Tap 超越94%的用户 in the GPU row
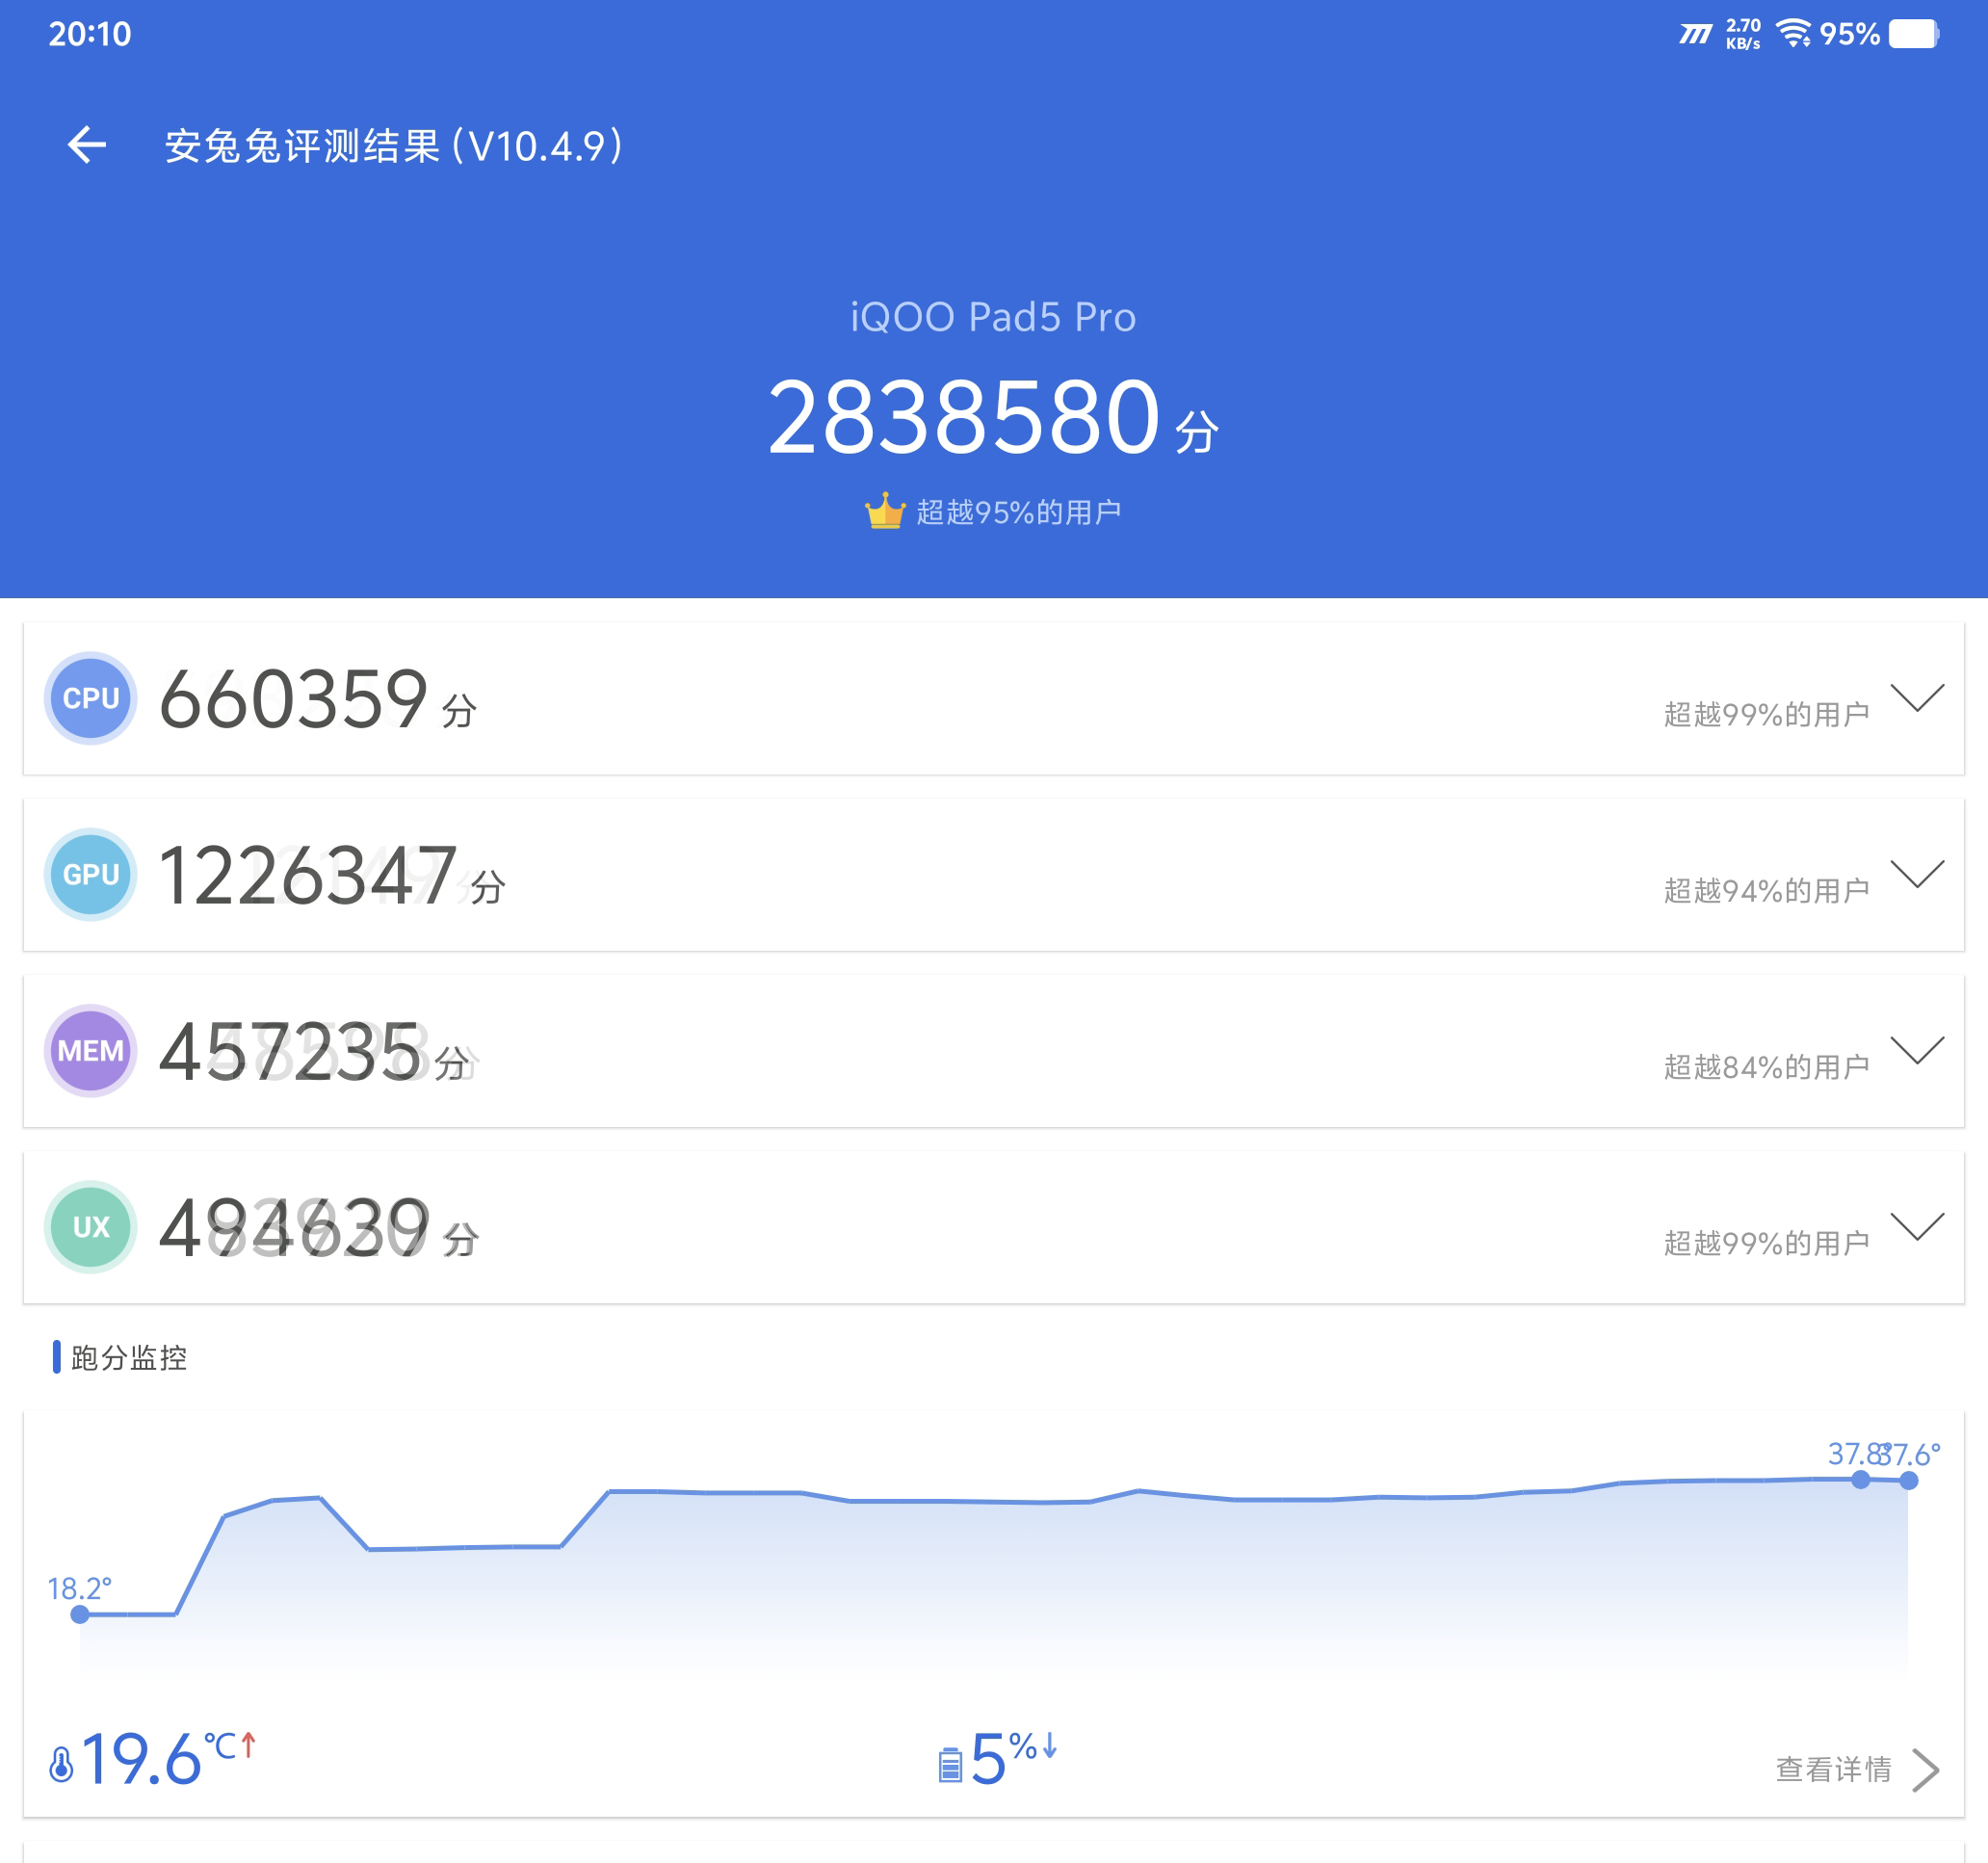 pos(1767,890)
